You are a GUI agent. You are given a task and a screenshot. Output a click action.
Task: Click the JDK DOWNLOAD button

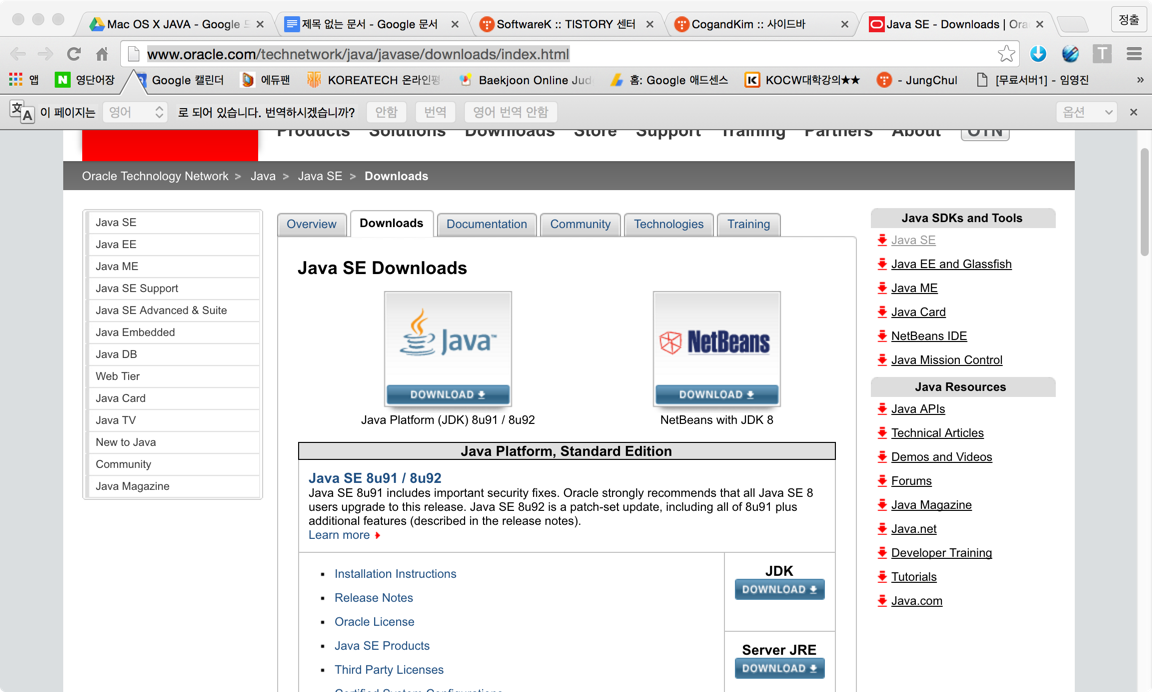(x=780, y=589)
